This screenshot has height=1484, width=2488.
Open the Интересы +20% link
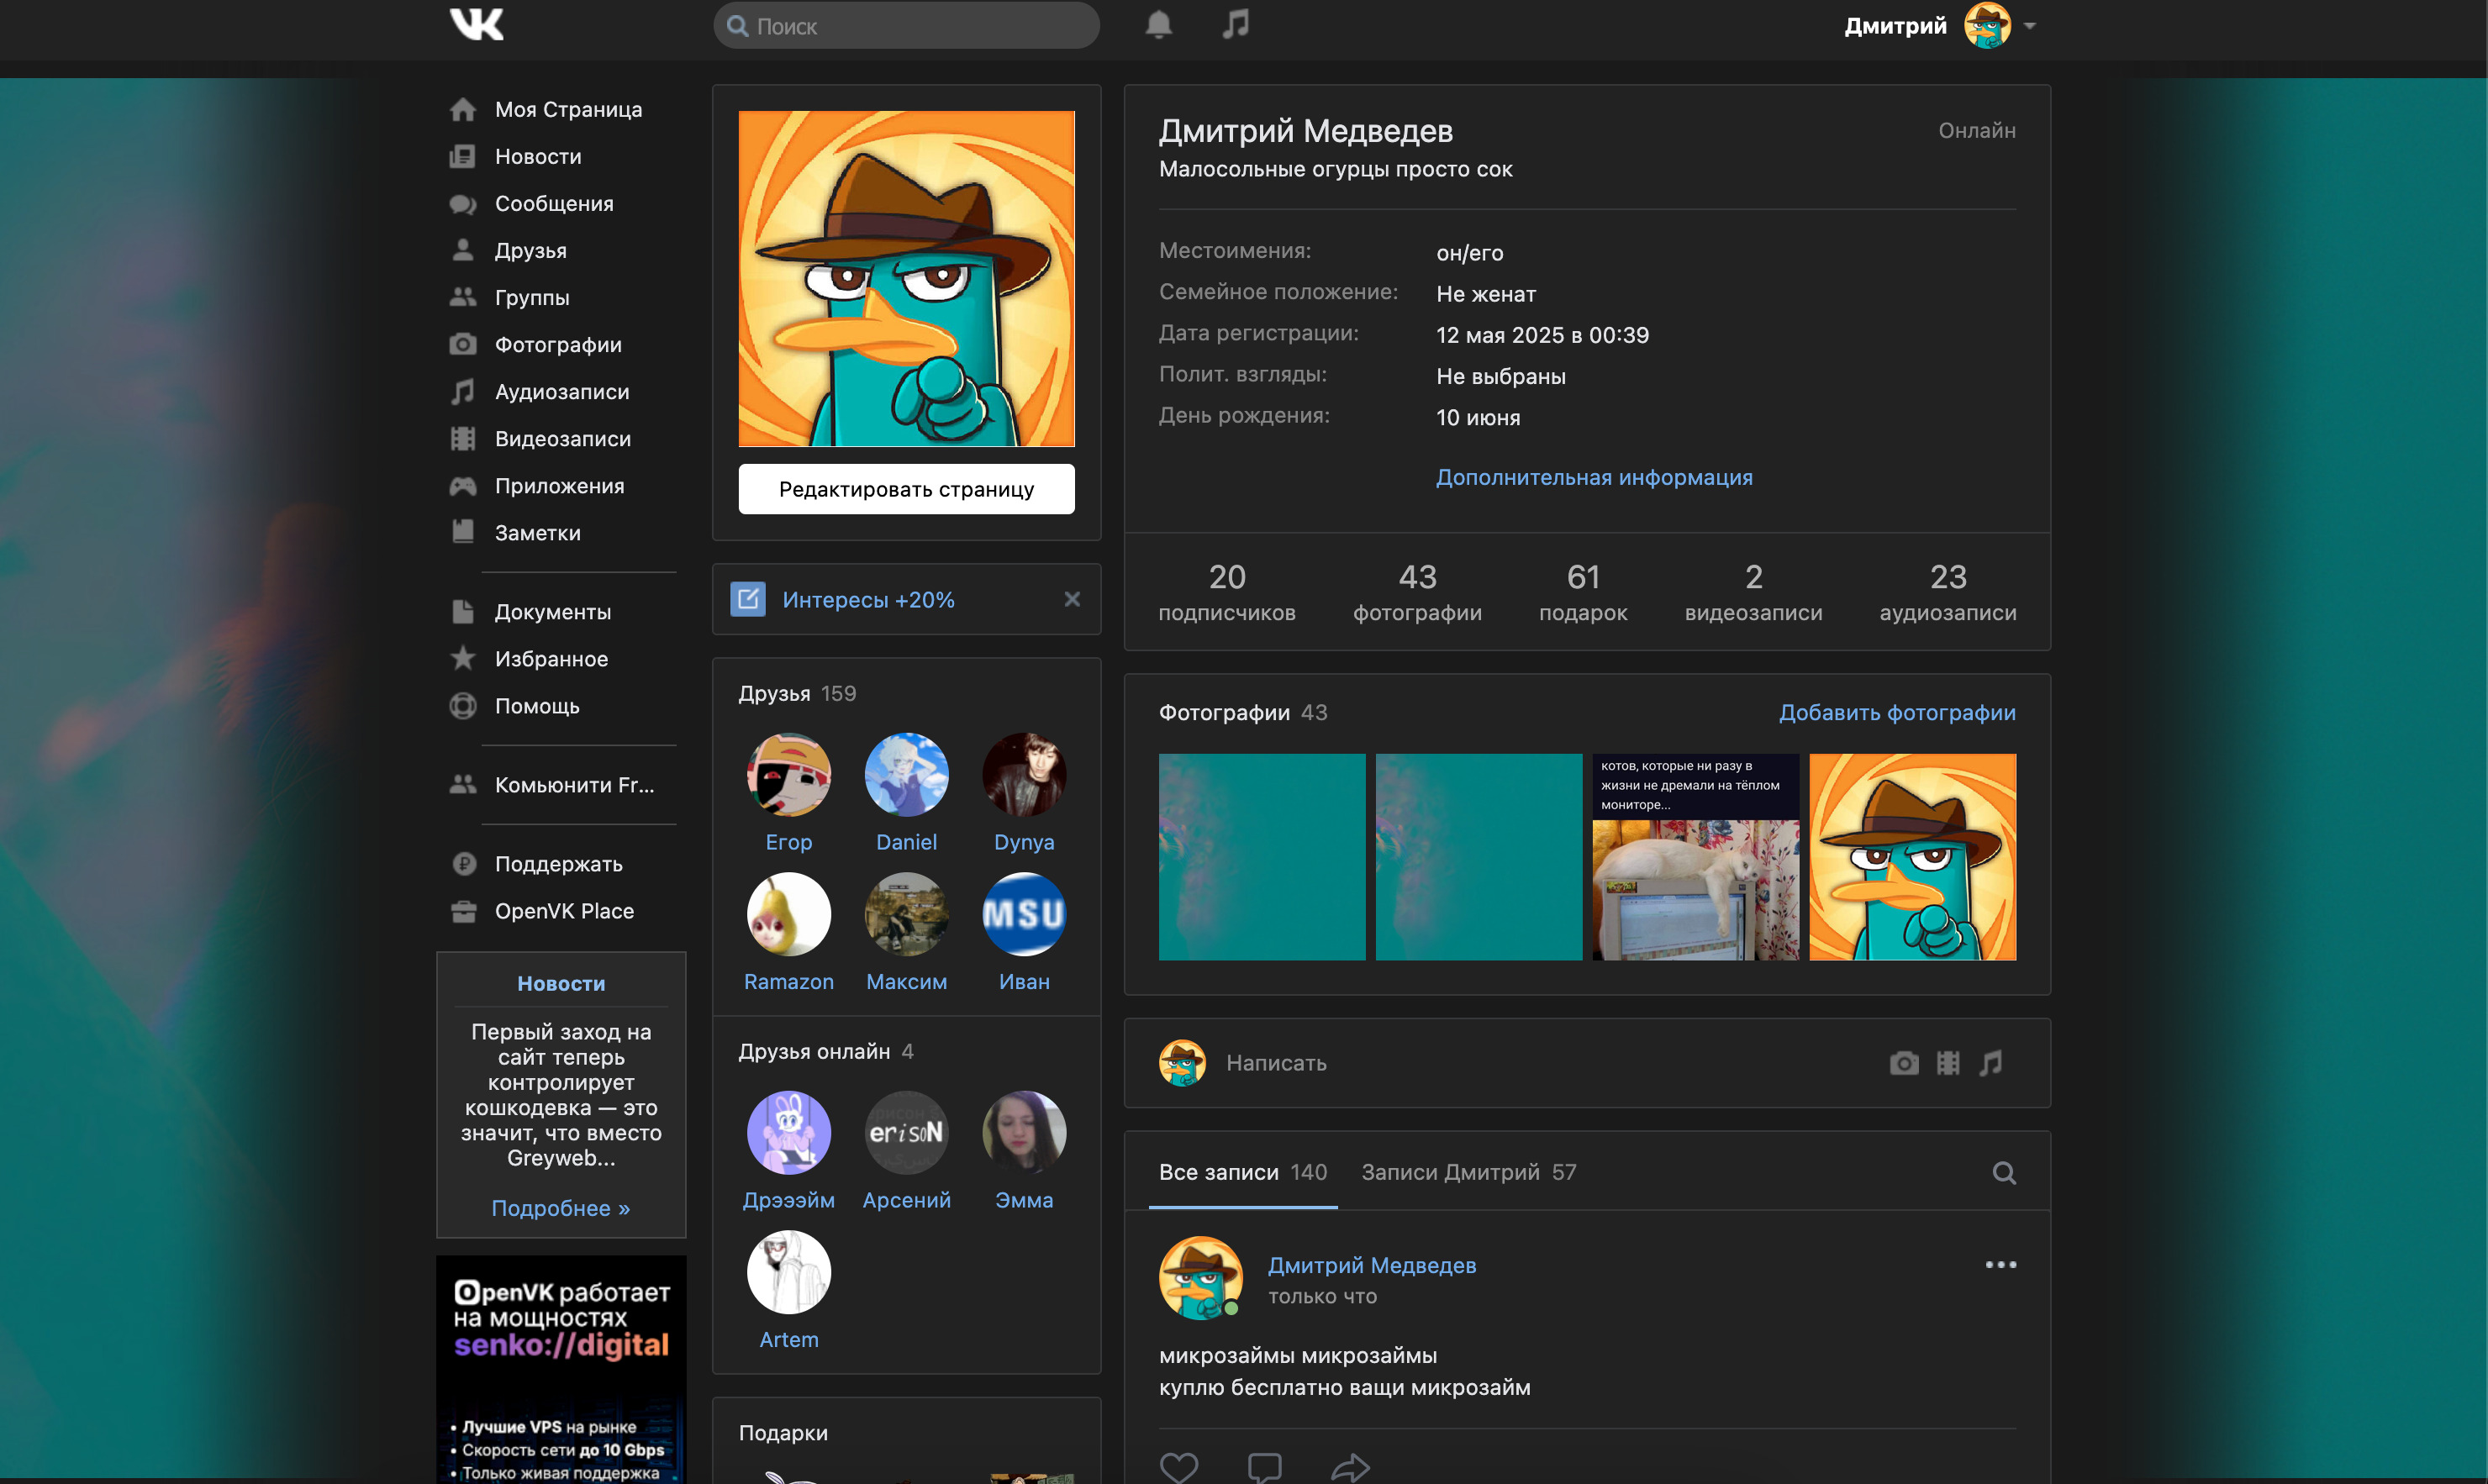(x=868, y=600)
